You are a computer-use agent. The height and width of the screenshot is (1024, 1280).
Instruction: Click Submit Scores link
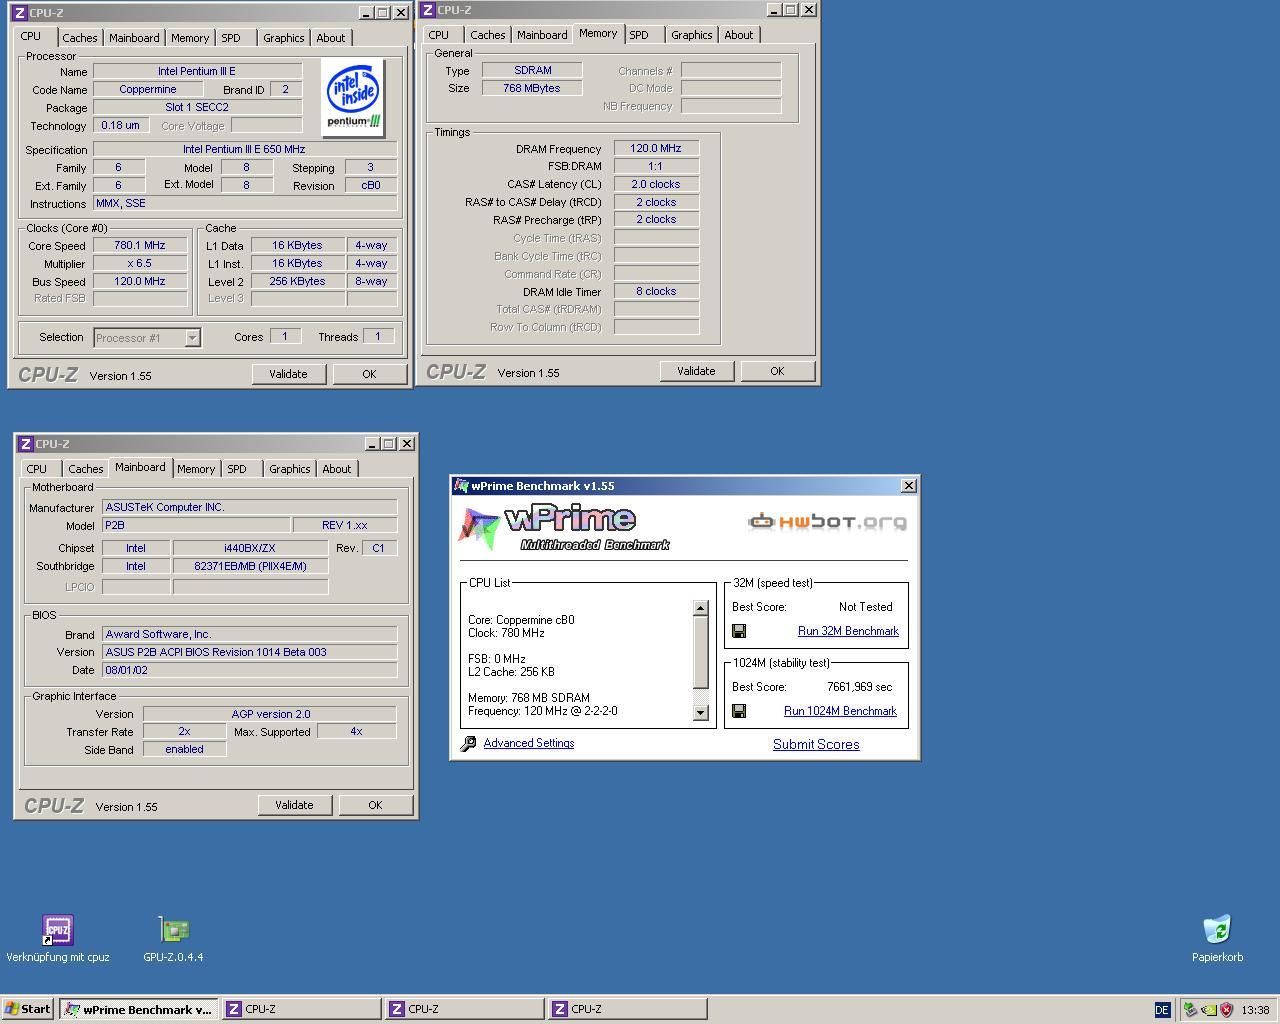[x=816, y=744]
